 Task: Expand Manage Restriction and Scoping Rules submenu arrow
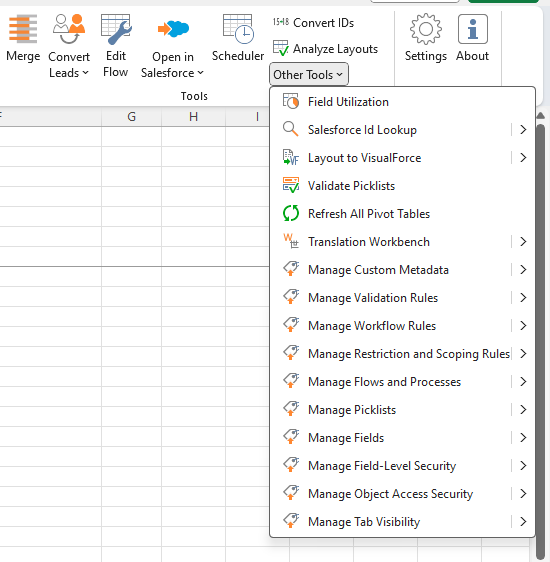[523, 353]
